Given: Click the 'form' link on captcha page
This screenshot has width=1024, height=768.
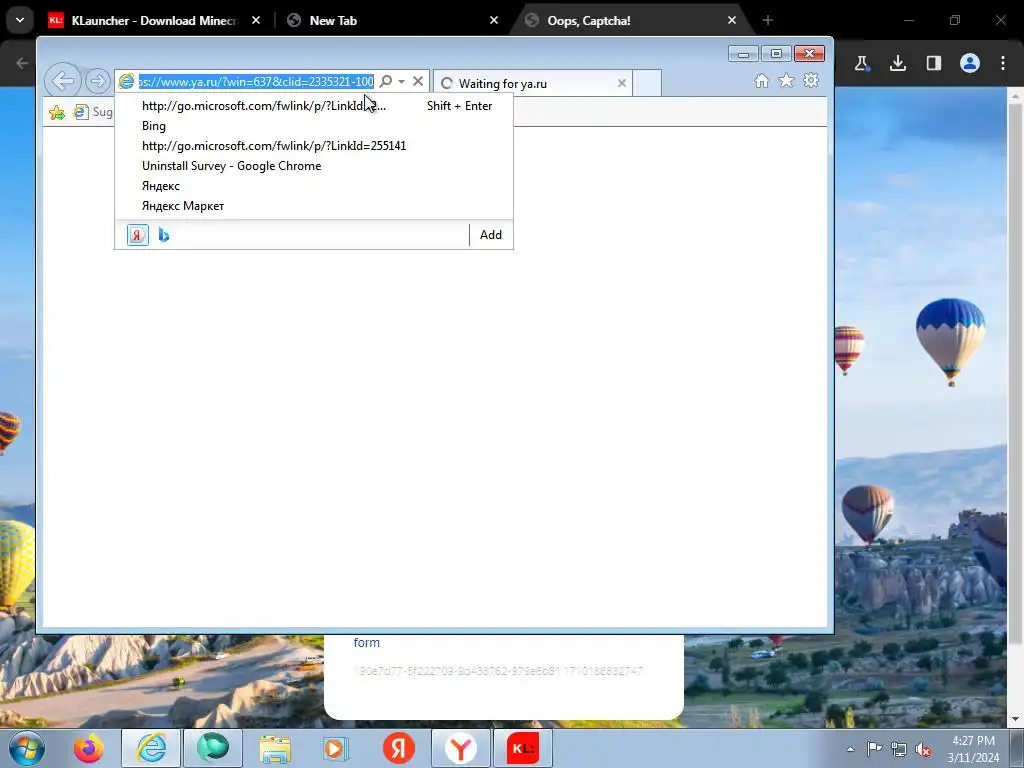Looking at the screenshot, I should point(366,643).
